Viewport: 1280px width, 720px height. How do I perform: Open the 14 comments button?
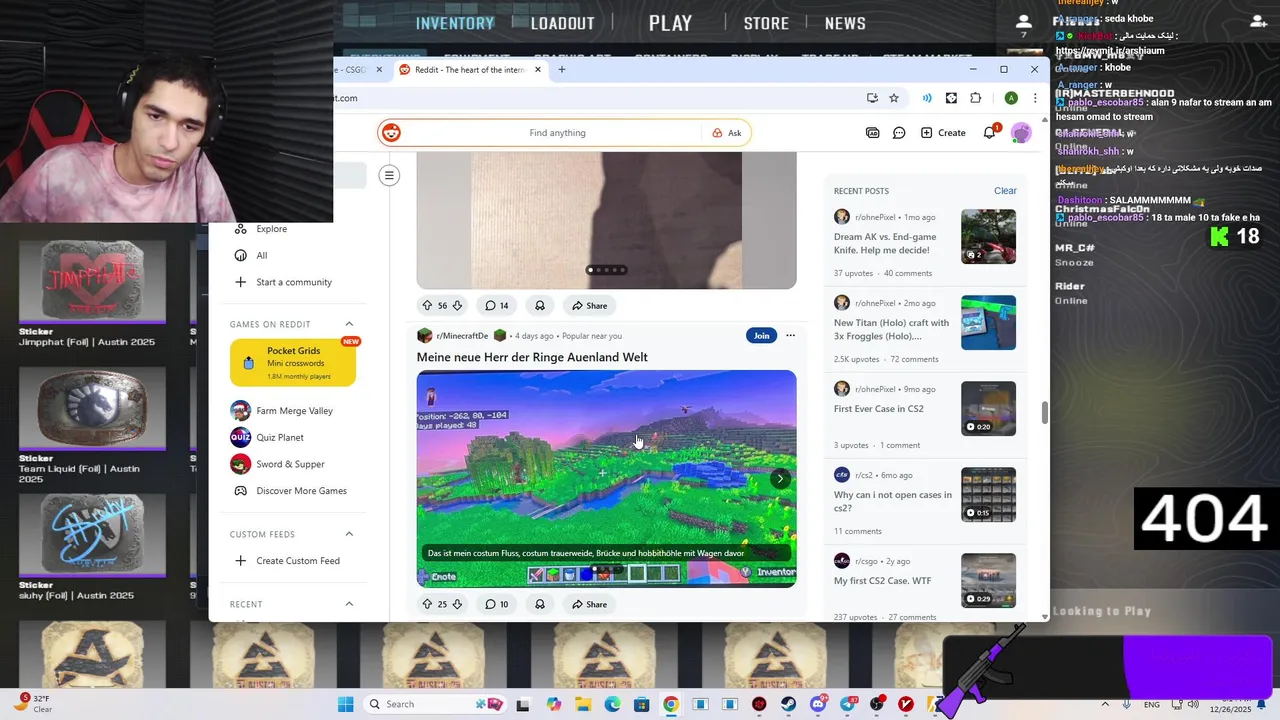click(497, 305)
